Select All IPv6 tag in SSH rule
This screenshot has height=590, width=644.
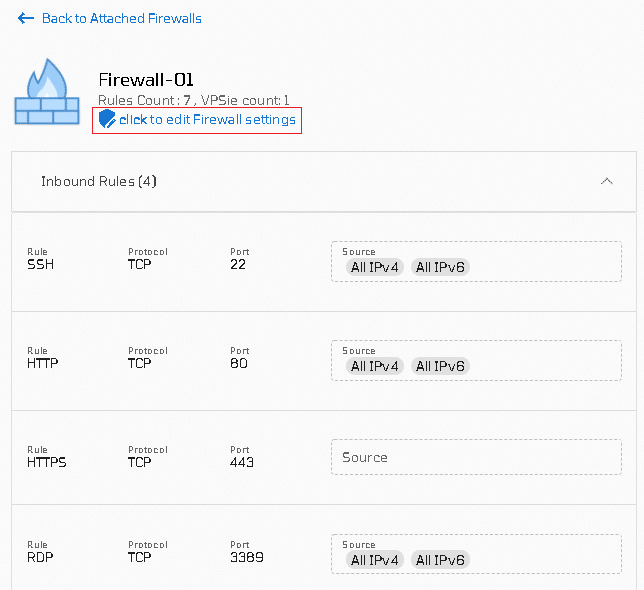tap(440, 267)
